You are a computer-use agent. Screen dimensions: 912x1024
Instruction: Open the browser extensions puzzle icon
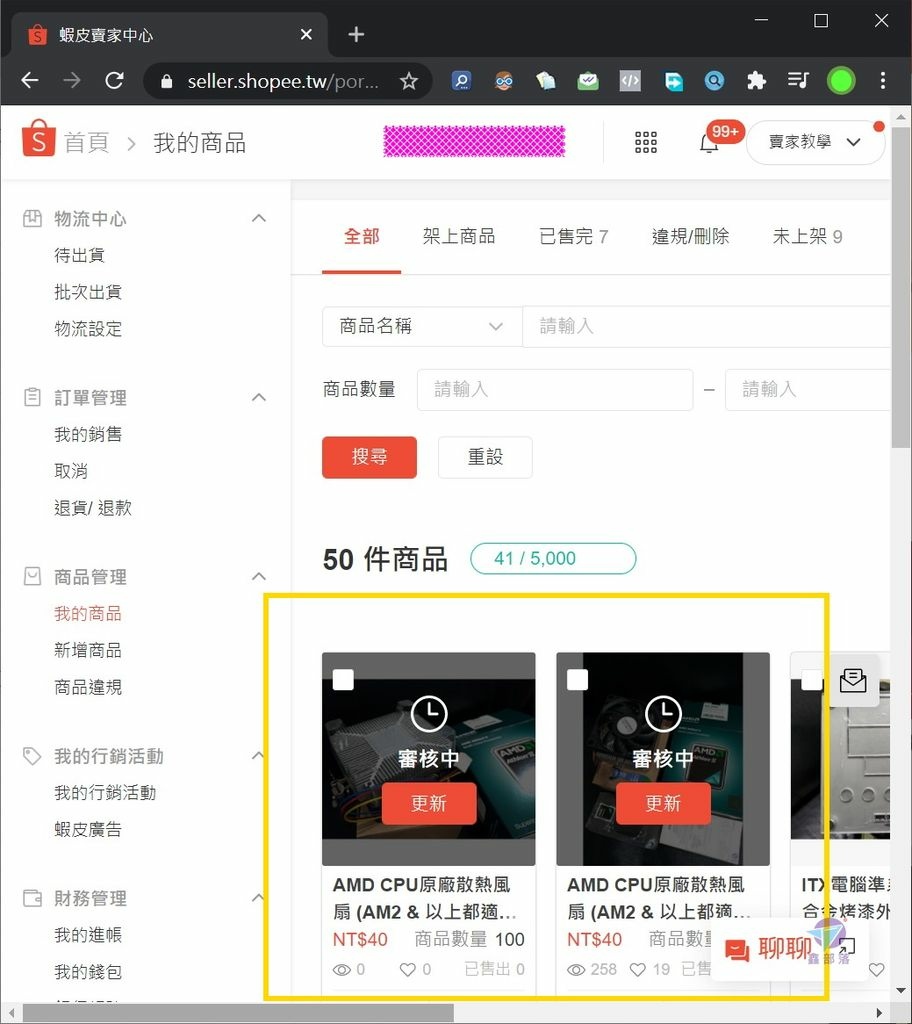click(756, 81)
